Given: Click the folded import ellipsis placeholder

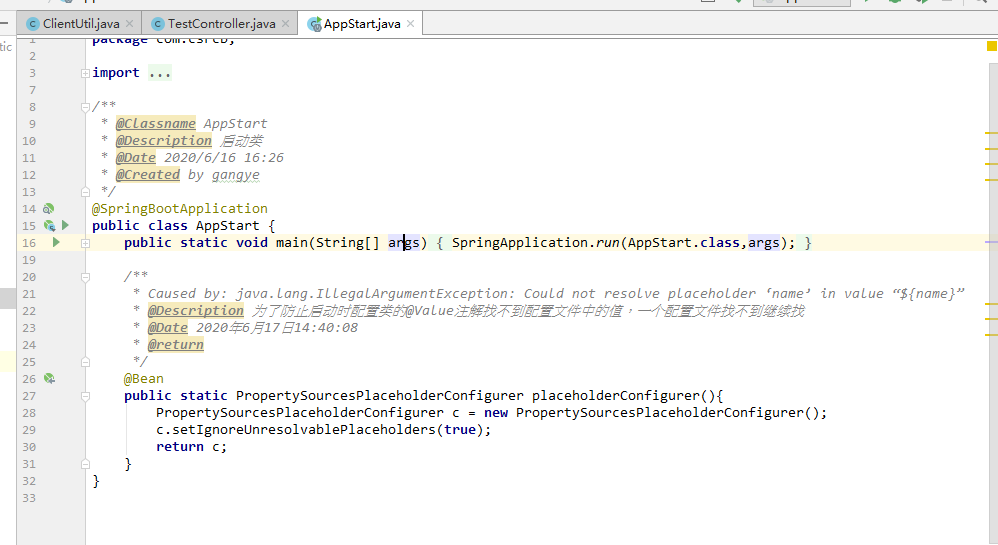Looking at the screenshot, I should pos(160,73).
